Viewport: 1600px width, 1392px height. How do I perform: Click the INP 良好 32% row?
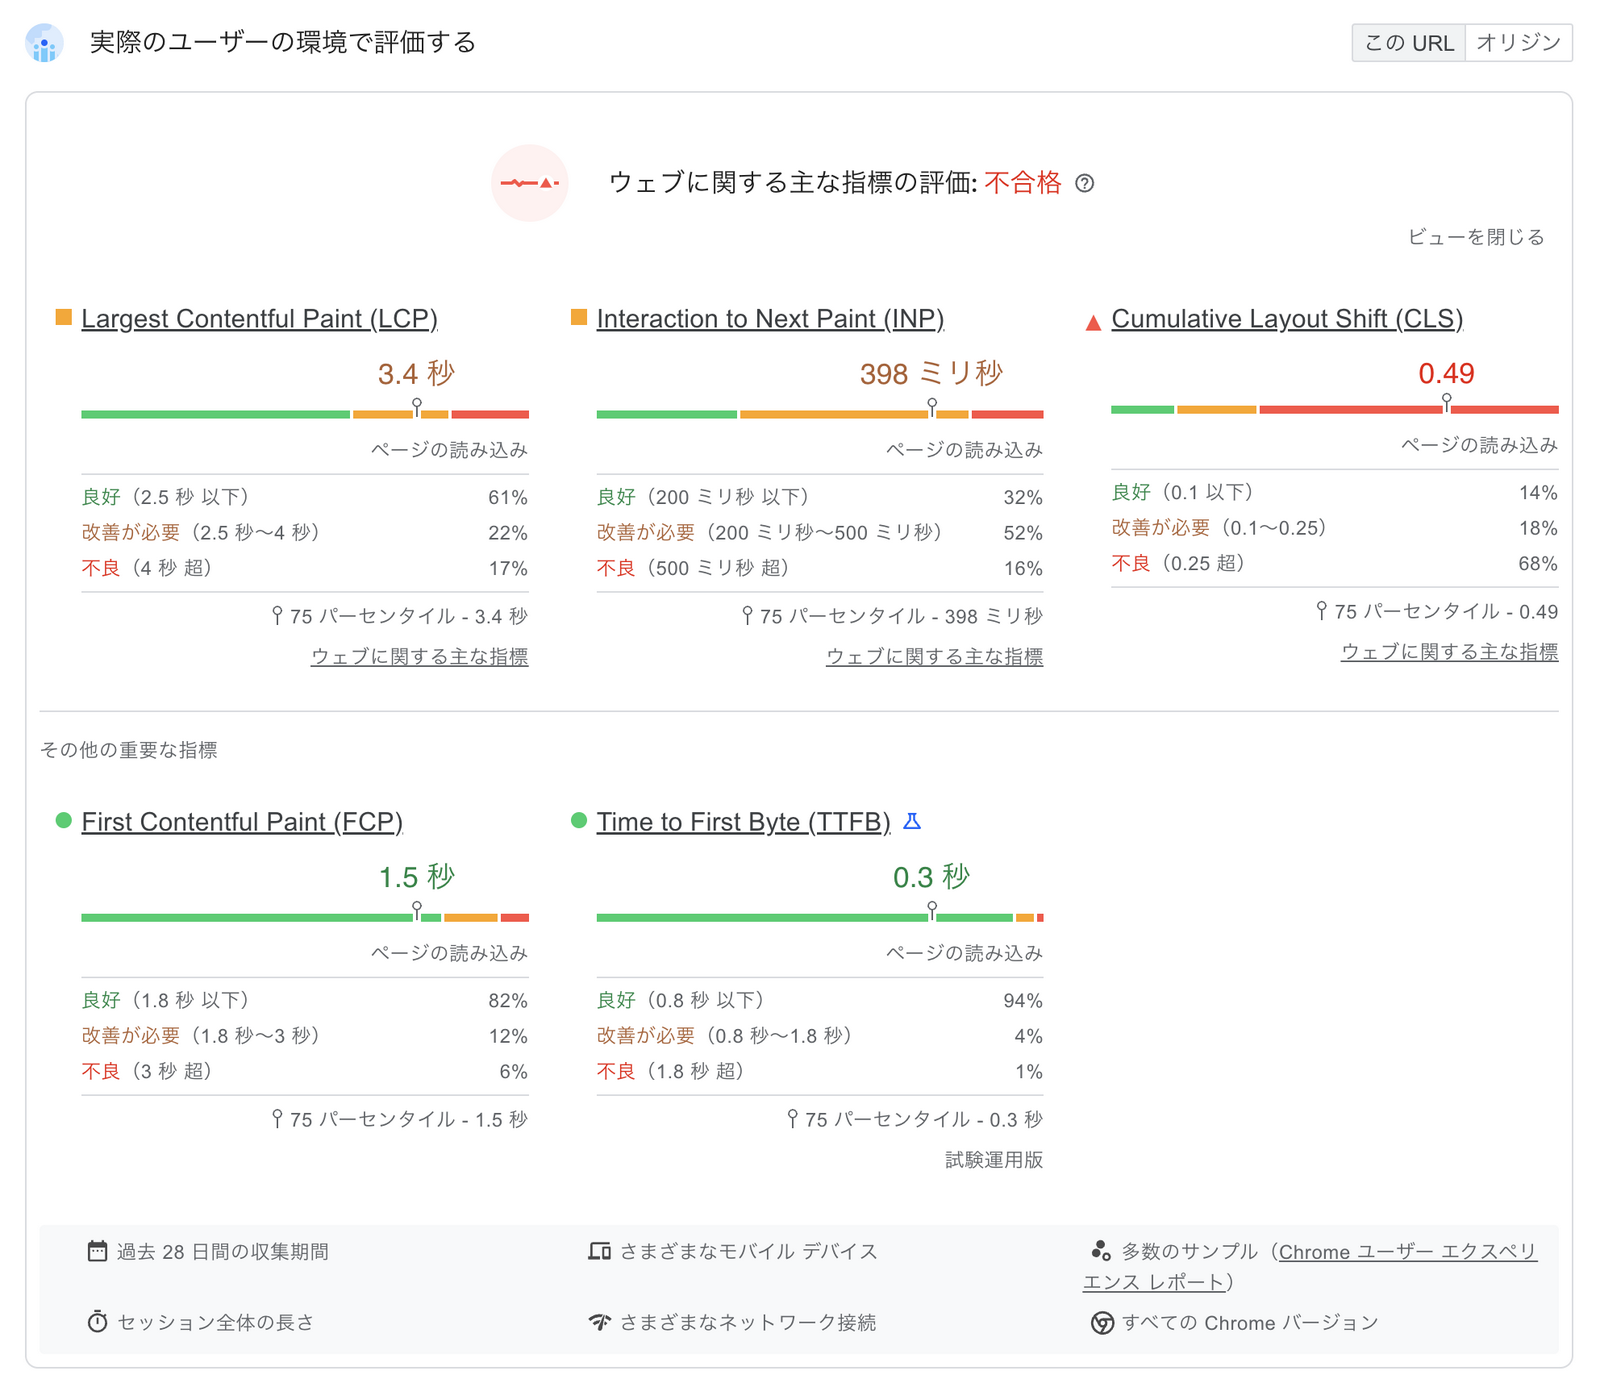click(x=820, y=497)
